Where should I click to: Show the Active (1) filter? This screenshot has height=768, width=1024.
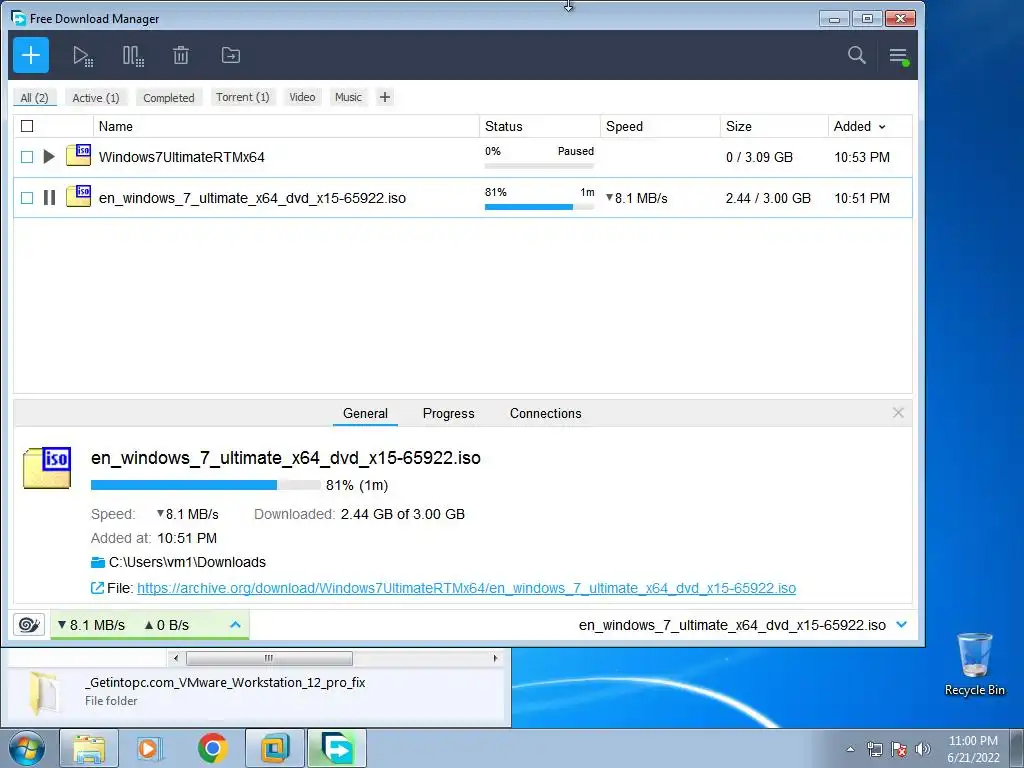click(x=96, y=97)
